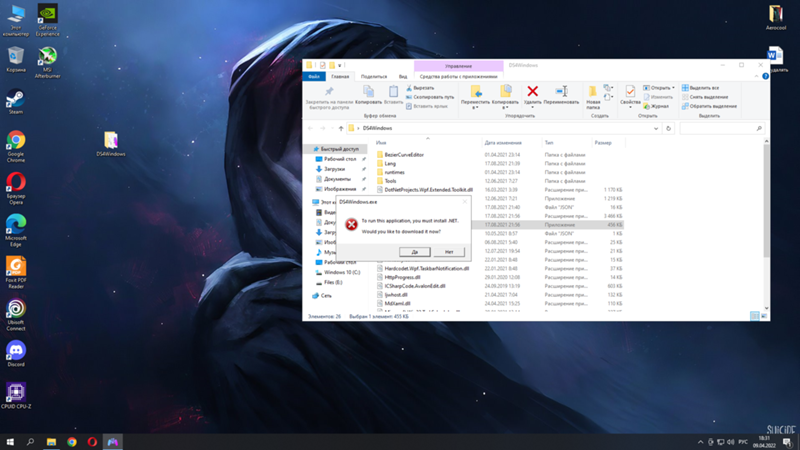Click the up-one-level arrow in Explorer
Viewport: 800px width, 450px height.
[x=341, y=129]
